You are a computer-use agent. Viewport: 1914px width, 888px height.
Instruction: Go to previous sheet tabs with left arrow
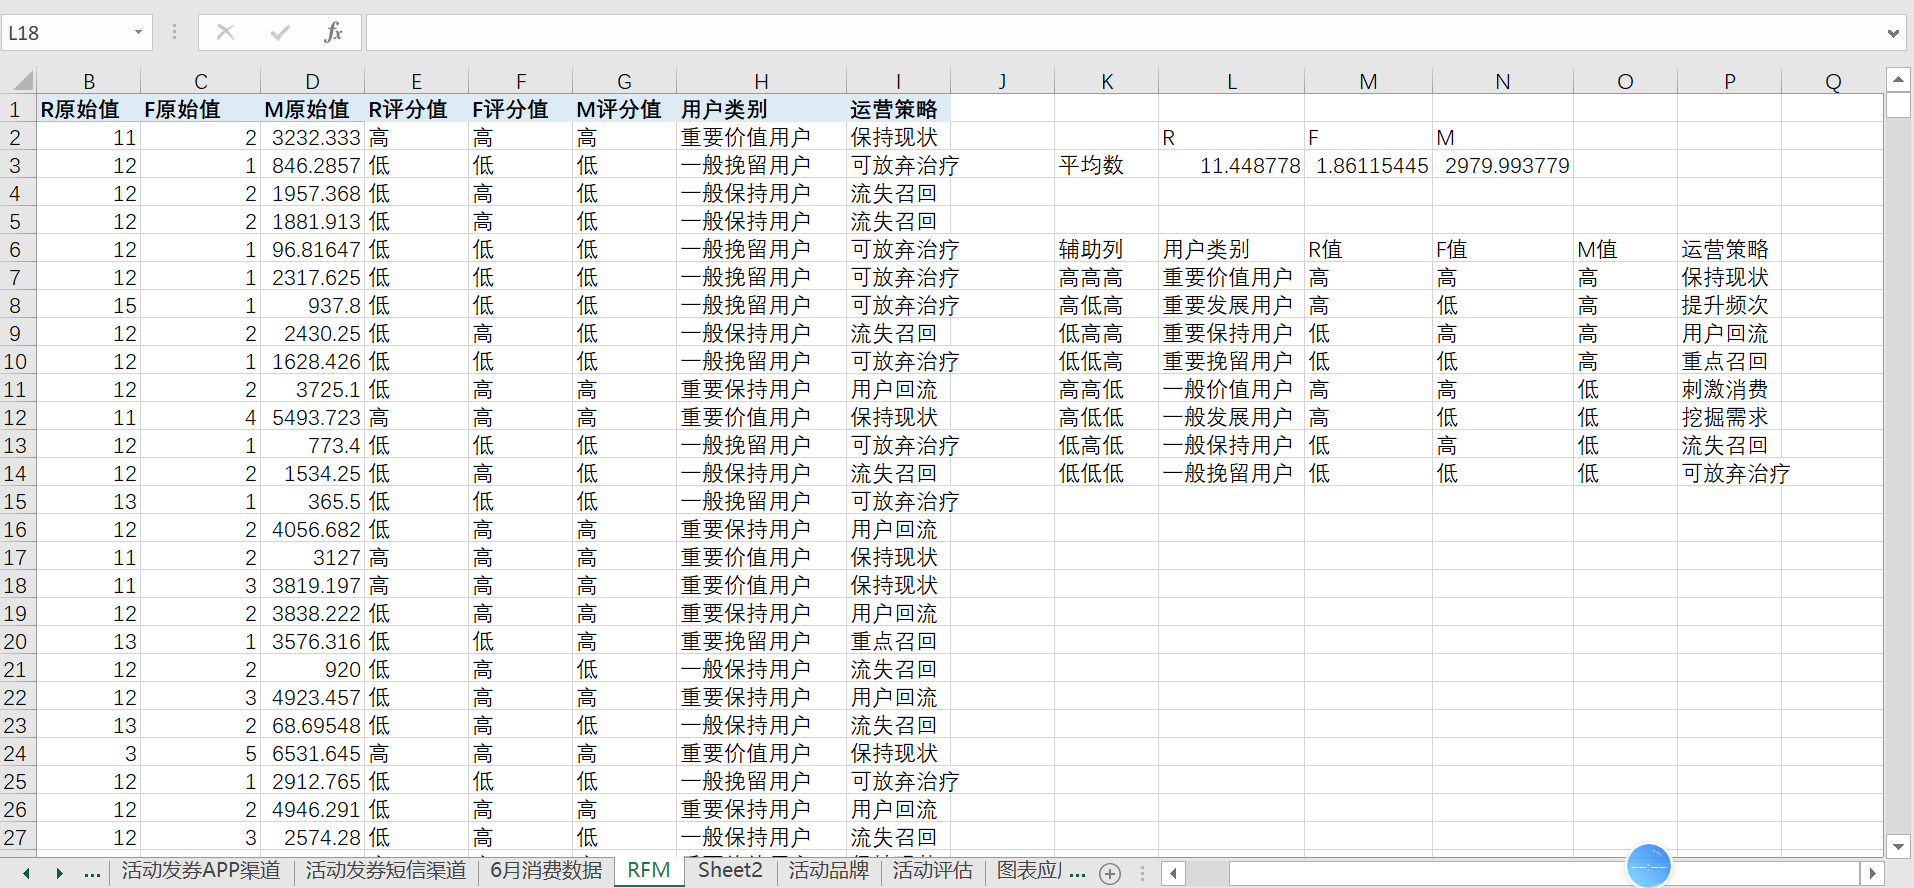pyautogui.click(x=26, y=873)
